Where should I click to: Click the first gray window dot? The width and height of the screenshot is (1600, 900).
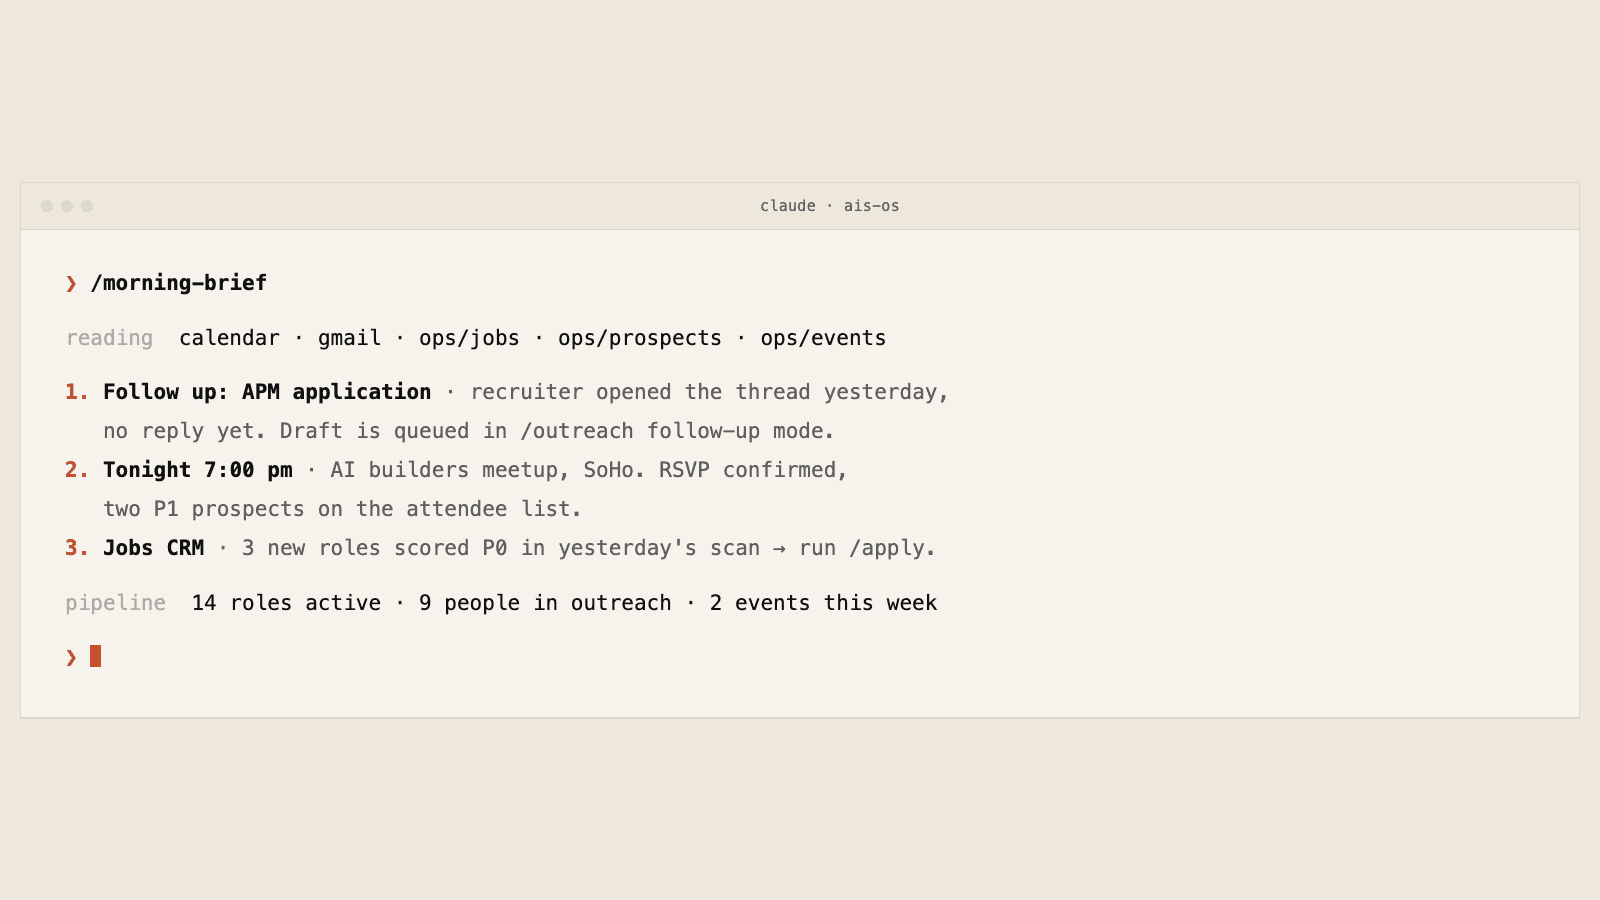point(47,206)
